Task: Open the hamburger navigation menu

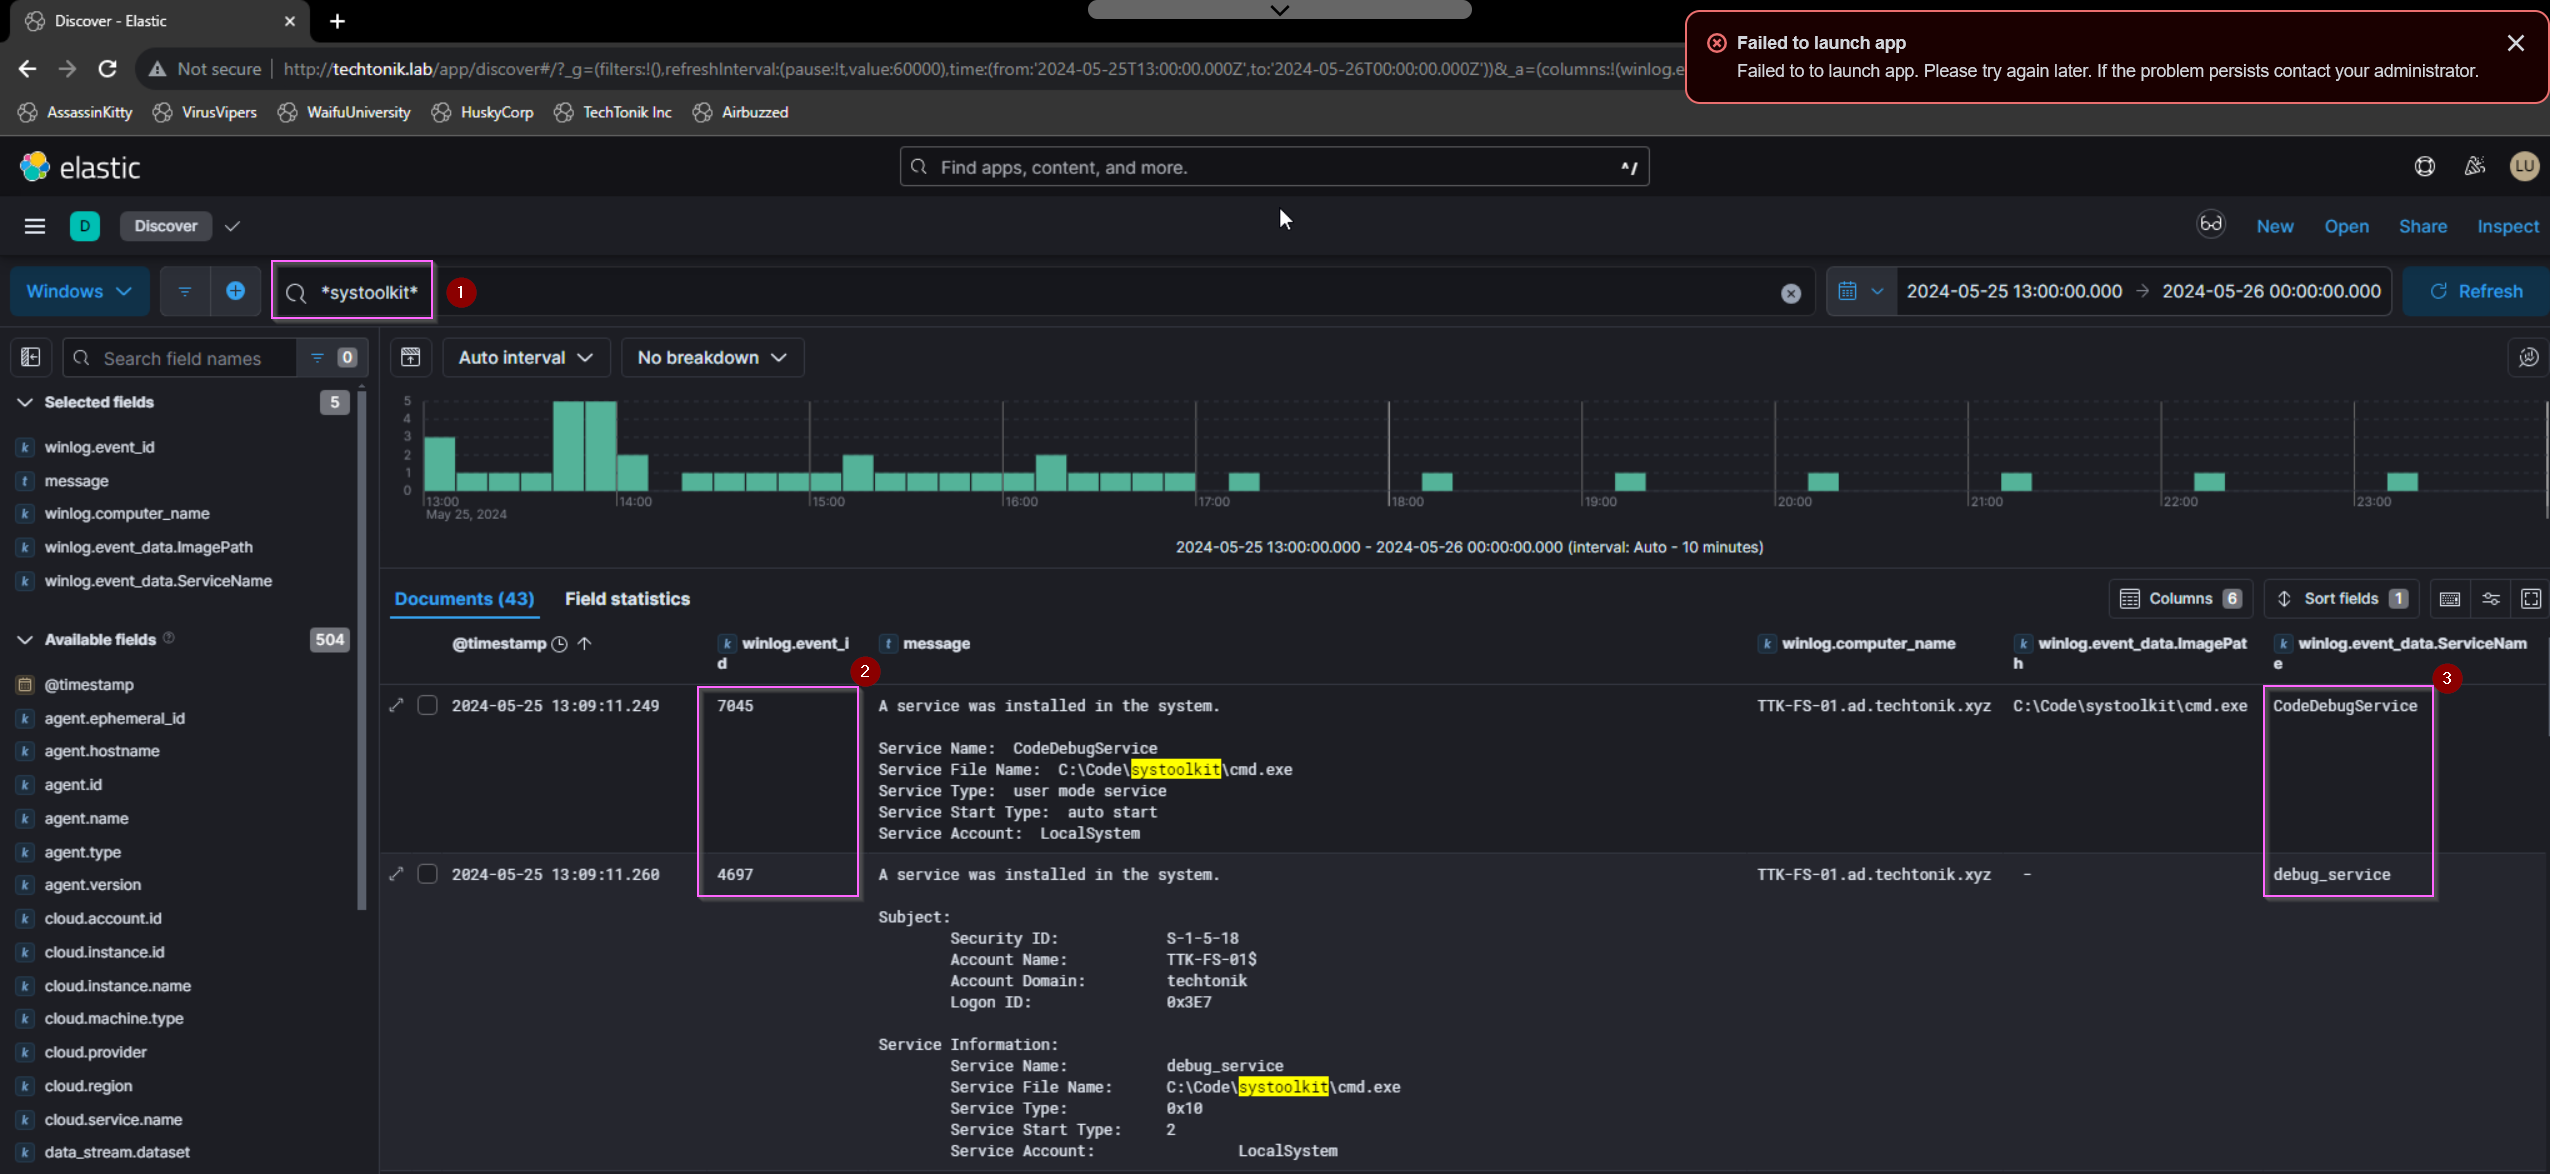Action: coord(35,226)
